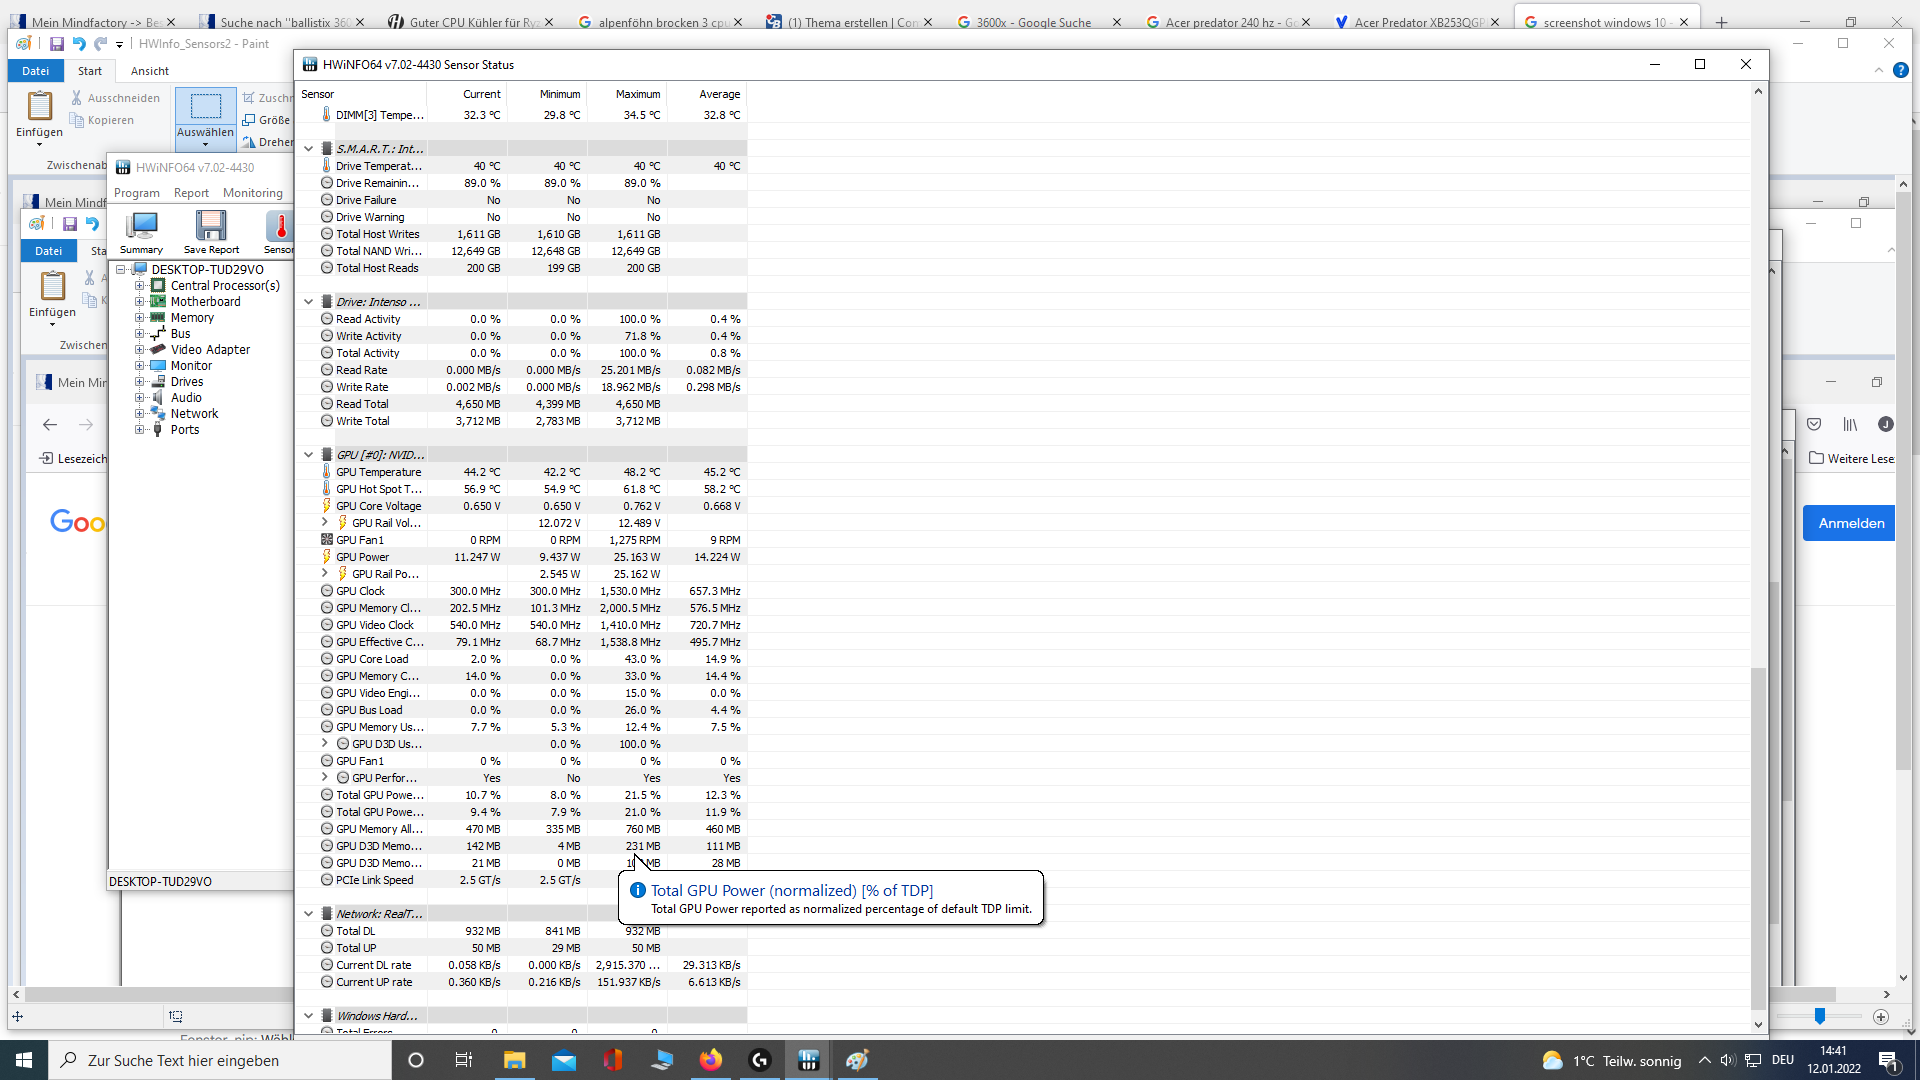This screenshot has height=1080, width=1920.
Task: Click the Paint save icon in quick access
Action: point(57,44)
